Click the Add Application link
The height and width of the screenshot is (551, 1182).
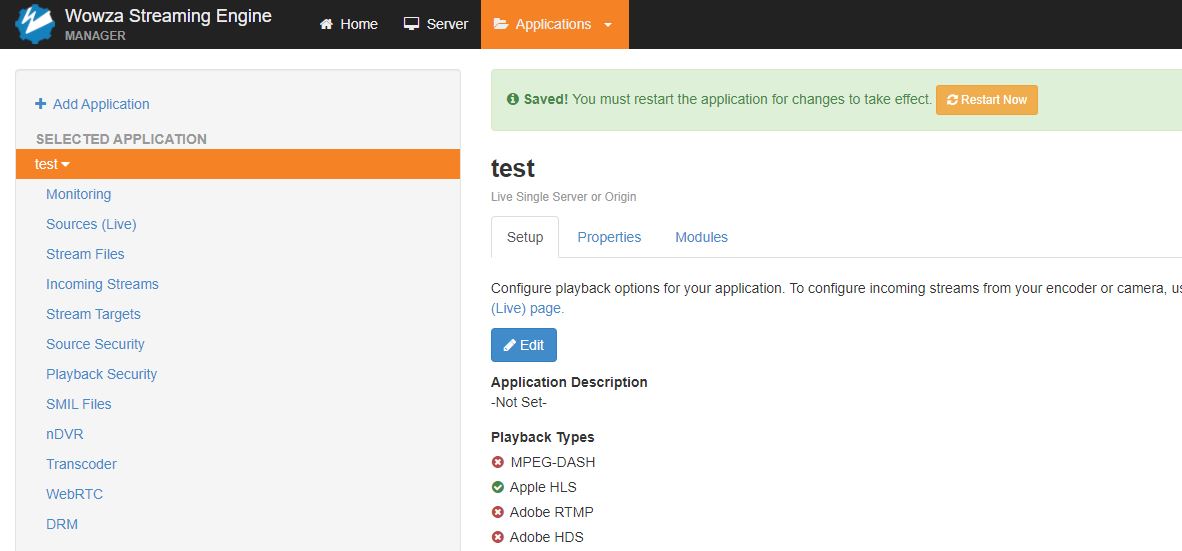tap(101, 104)
